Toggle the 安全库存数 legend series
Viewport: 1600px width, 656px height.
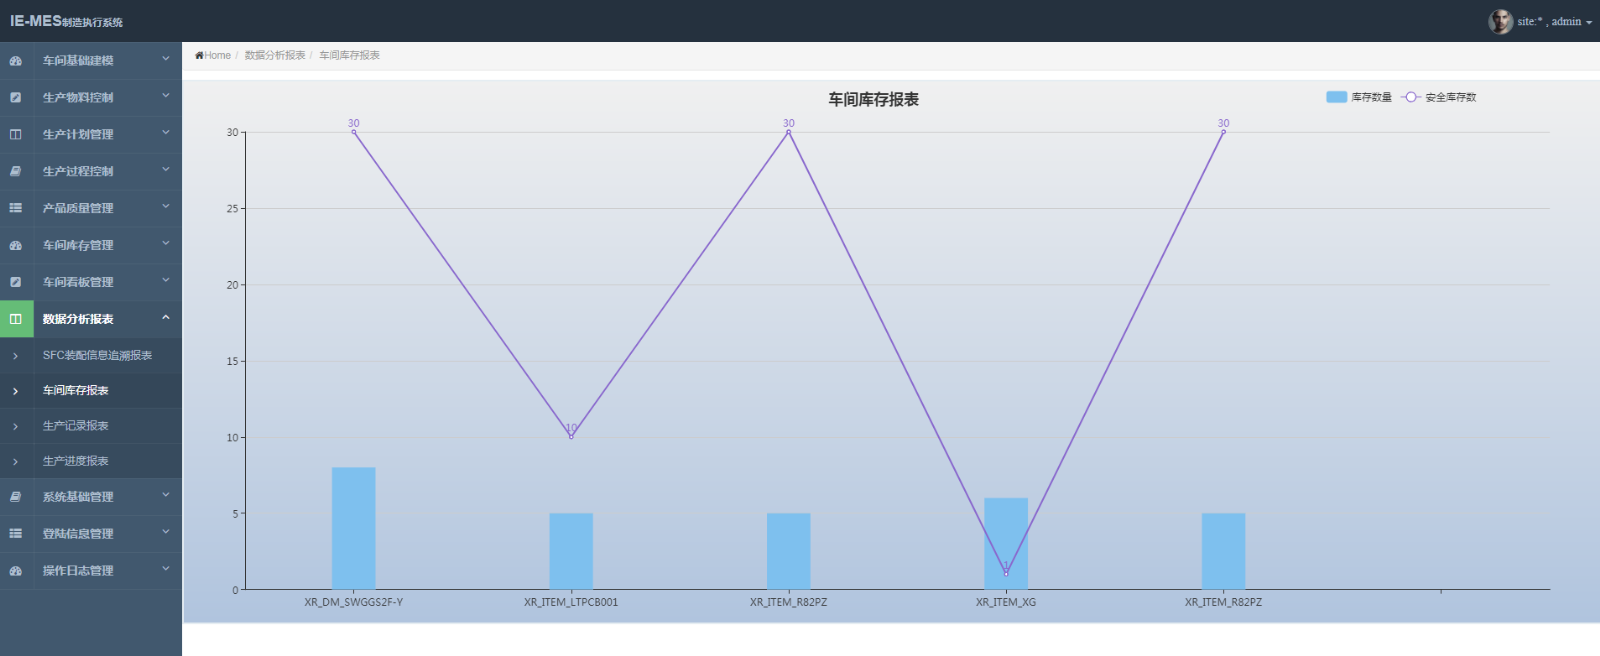(1438, 97)
